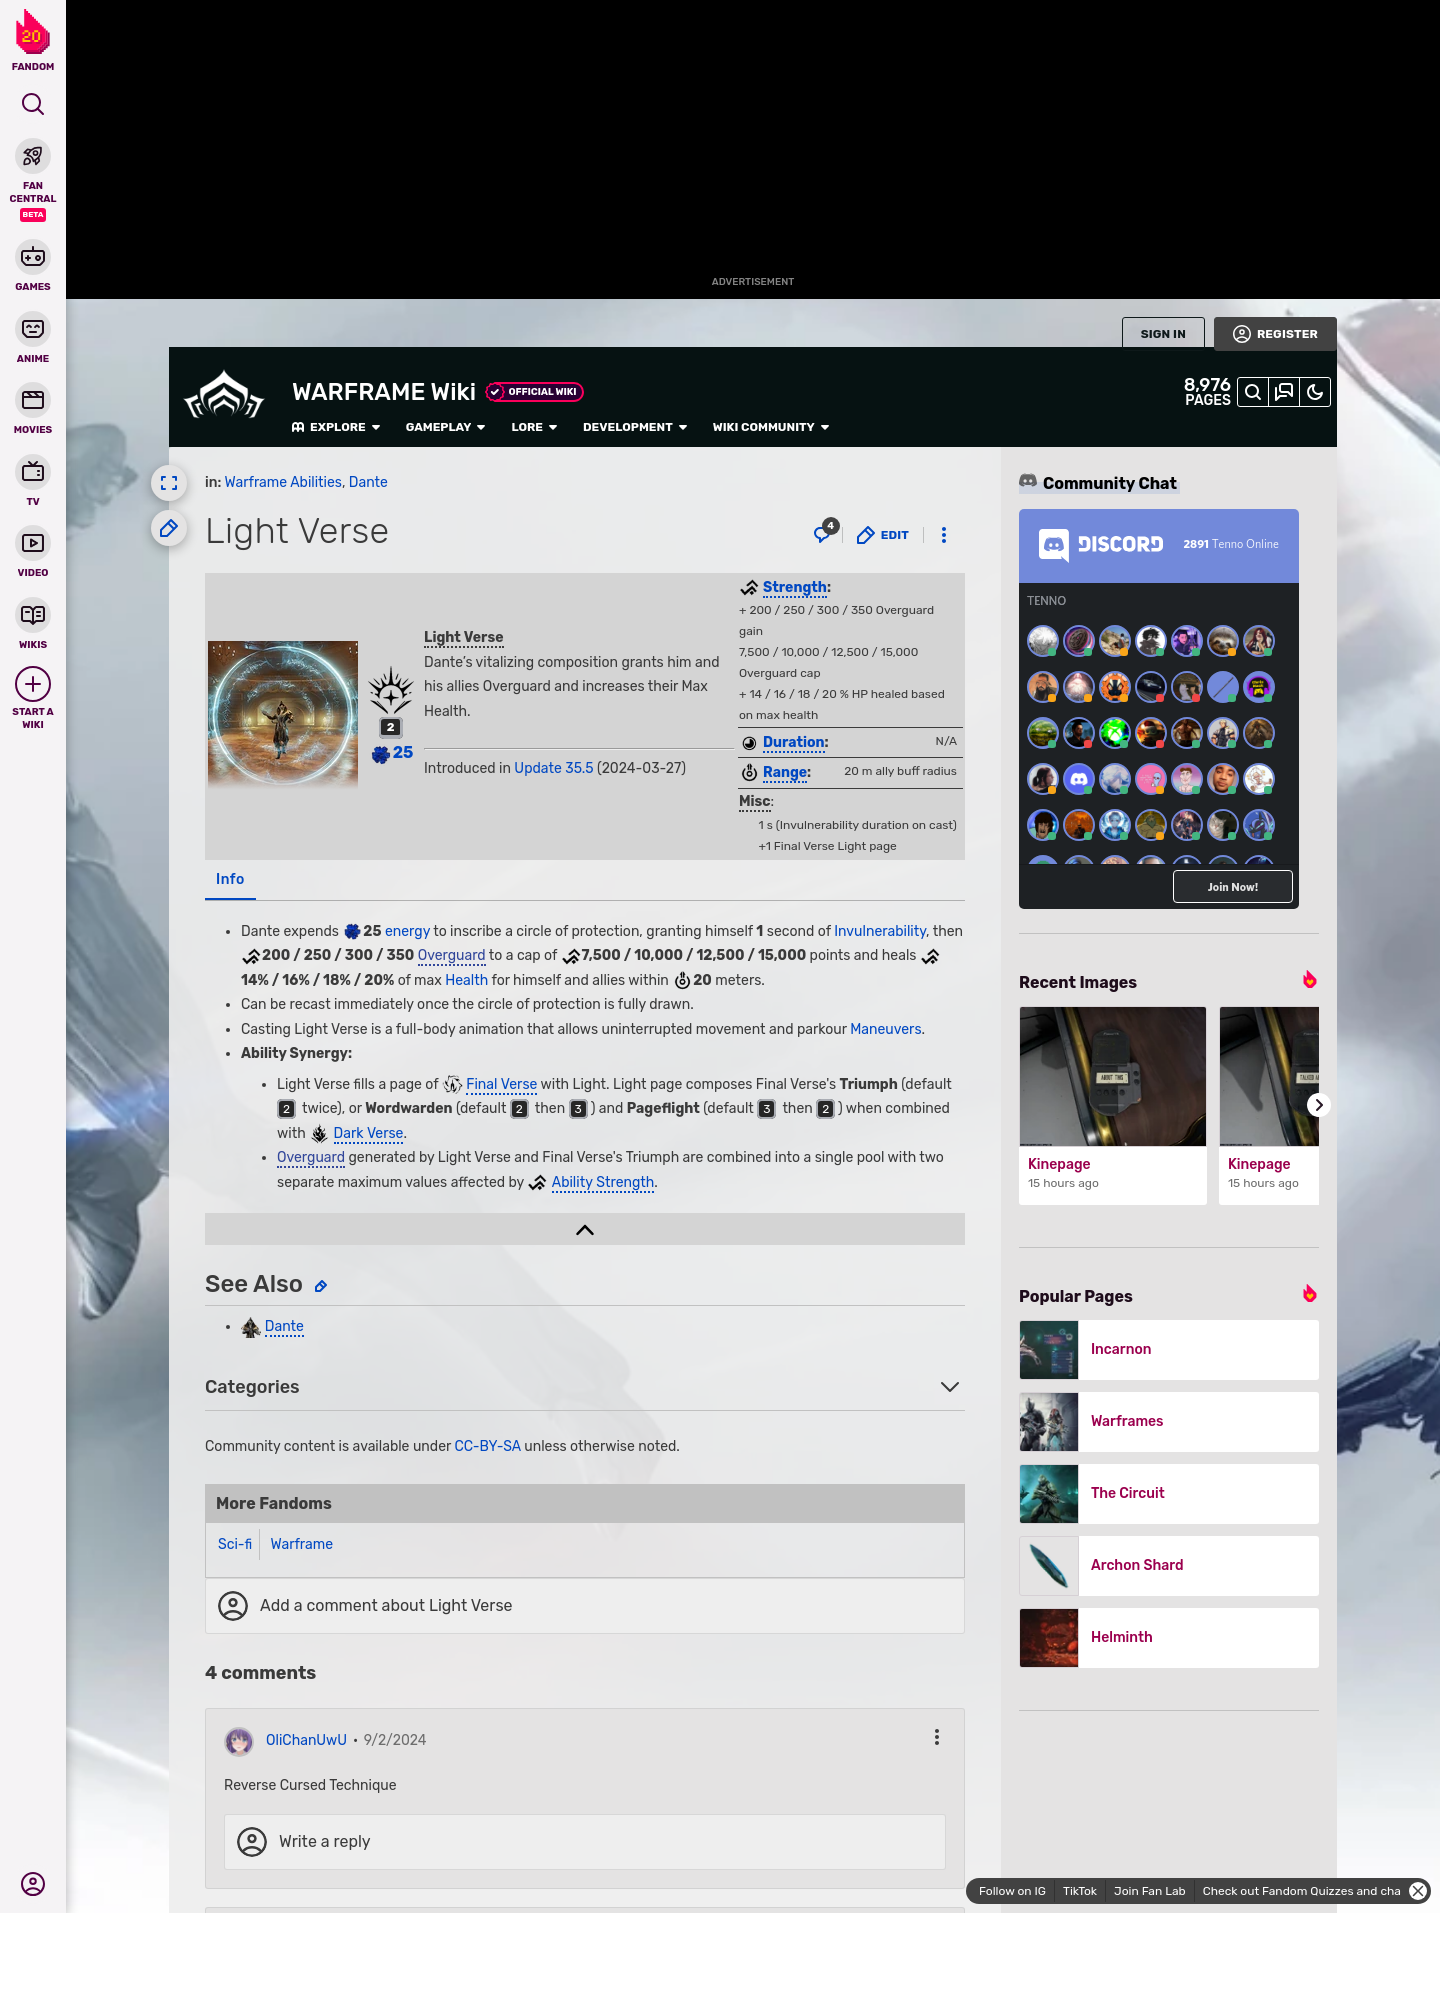Open Movies clapperboard icon in sidebar

(33, 400)
